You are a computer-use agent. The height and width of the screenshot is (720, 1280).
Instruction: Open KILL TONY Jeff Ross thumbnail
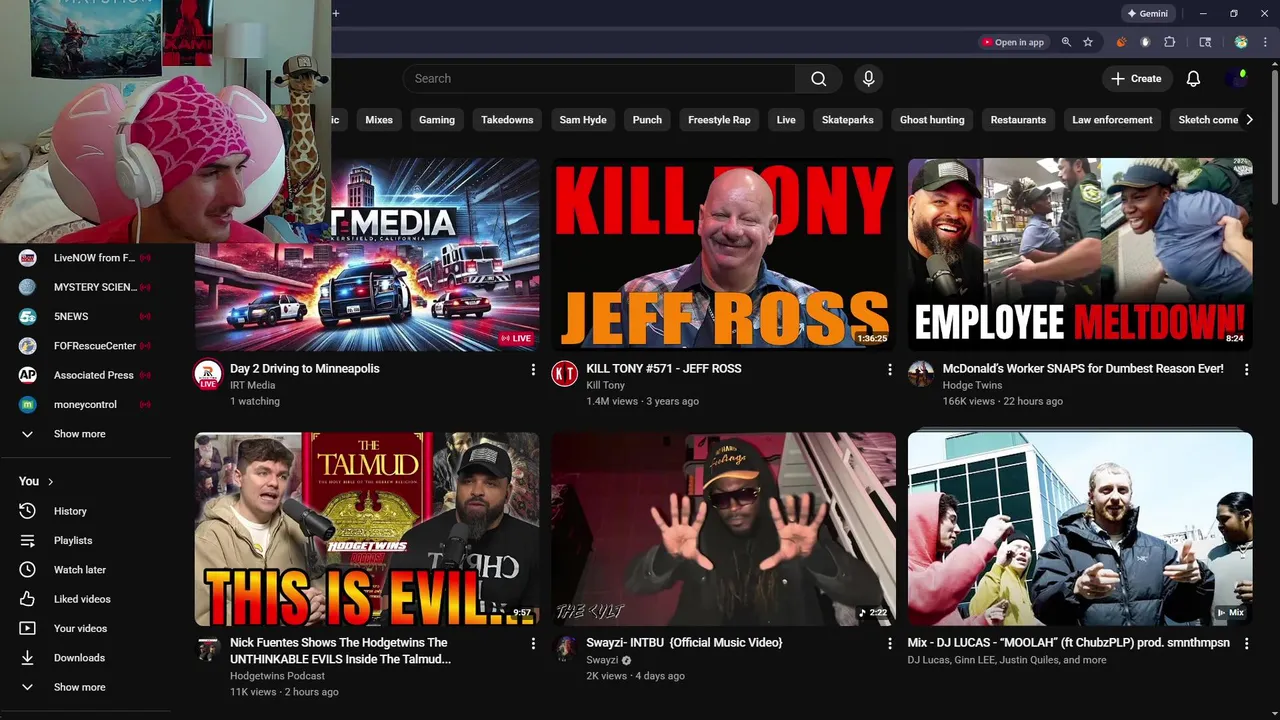tap(723, 254)
